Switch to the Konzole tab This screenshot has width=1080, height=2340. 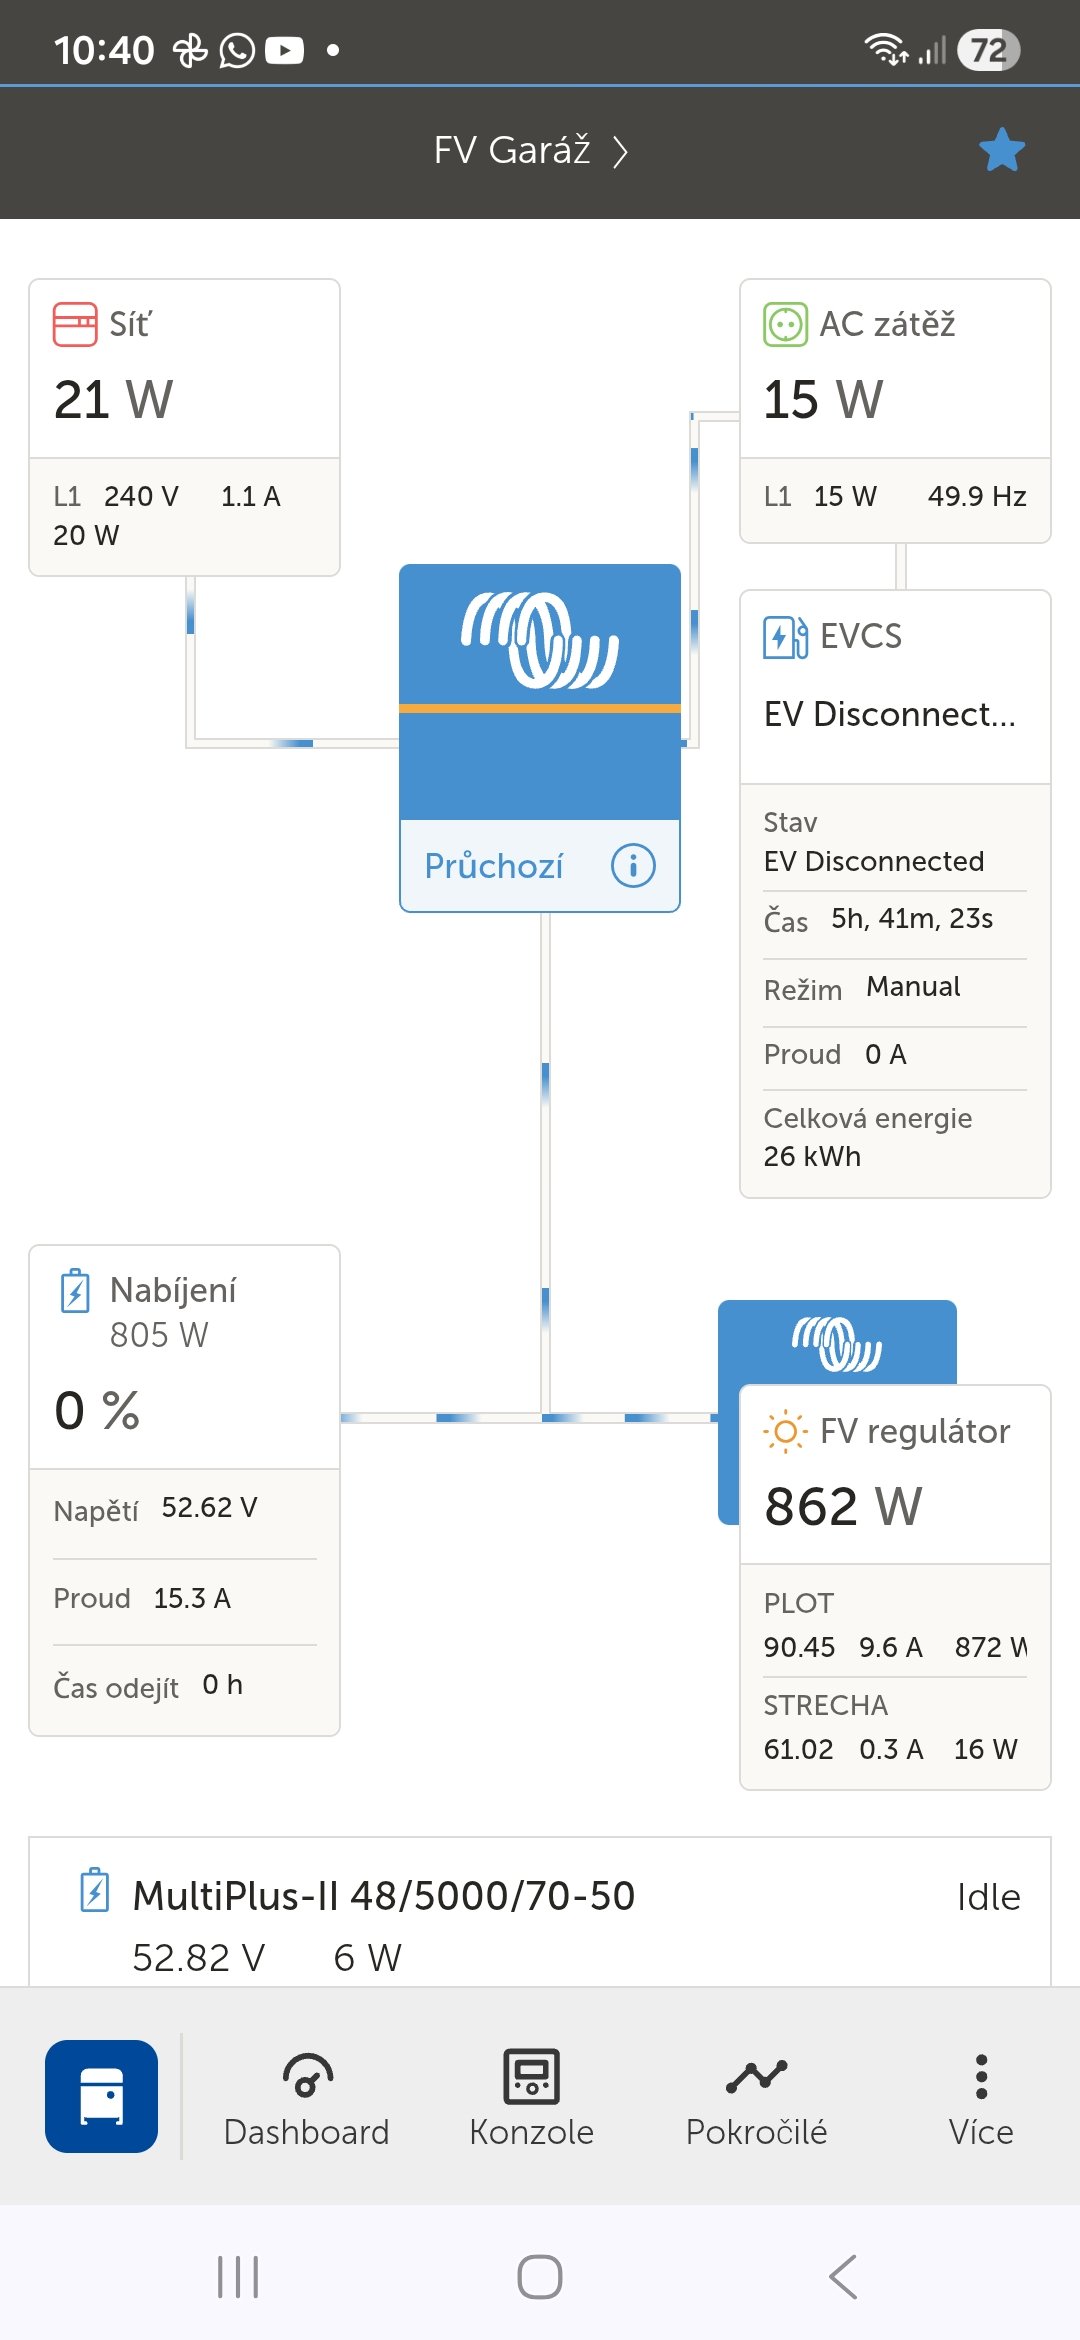click(531, 2098)
